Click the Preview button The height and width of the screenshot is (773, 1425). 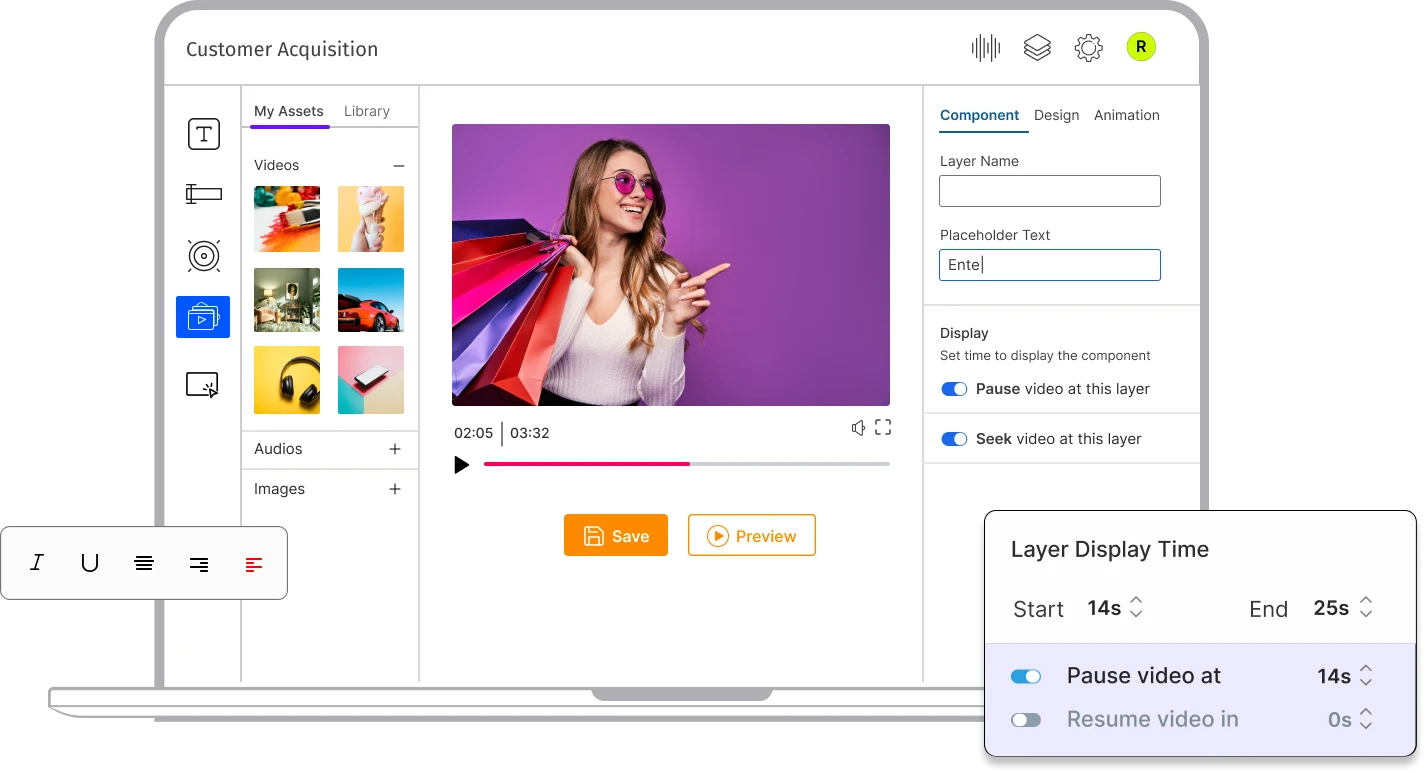(x=751, y=535)
